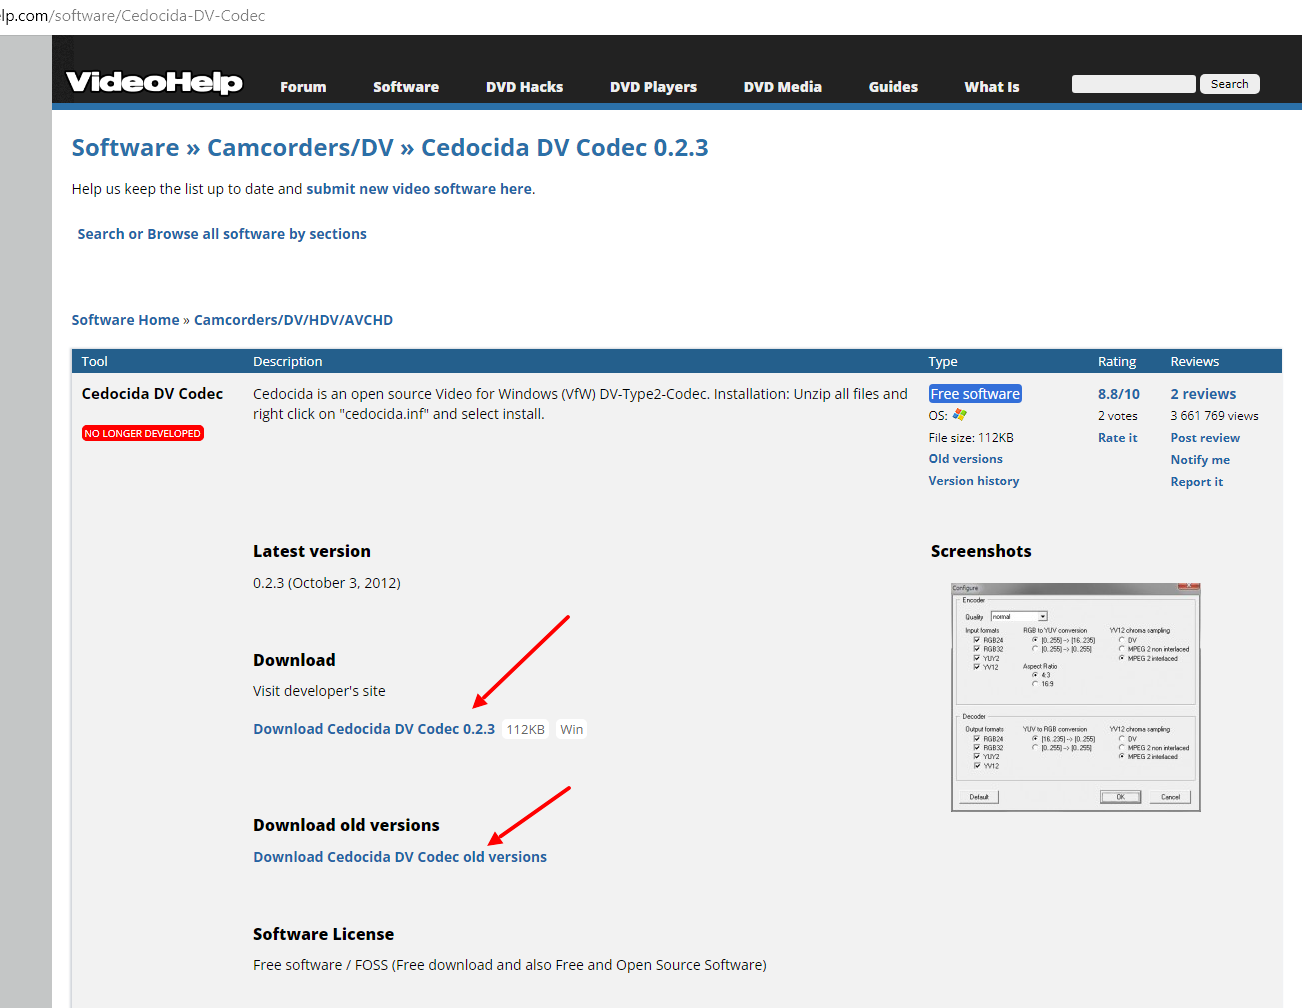Open Version history link
Screen dimensions: 1302x1008
tap(974, 481)
